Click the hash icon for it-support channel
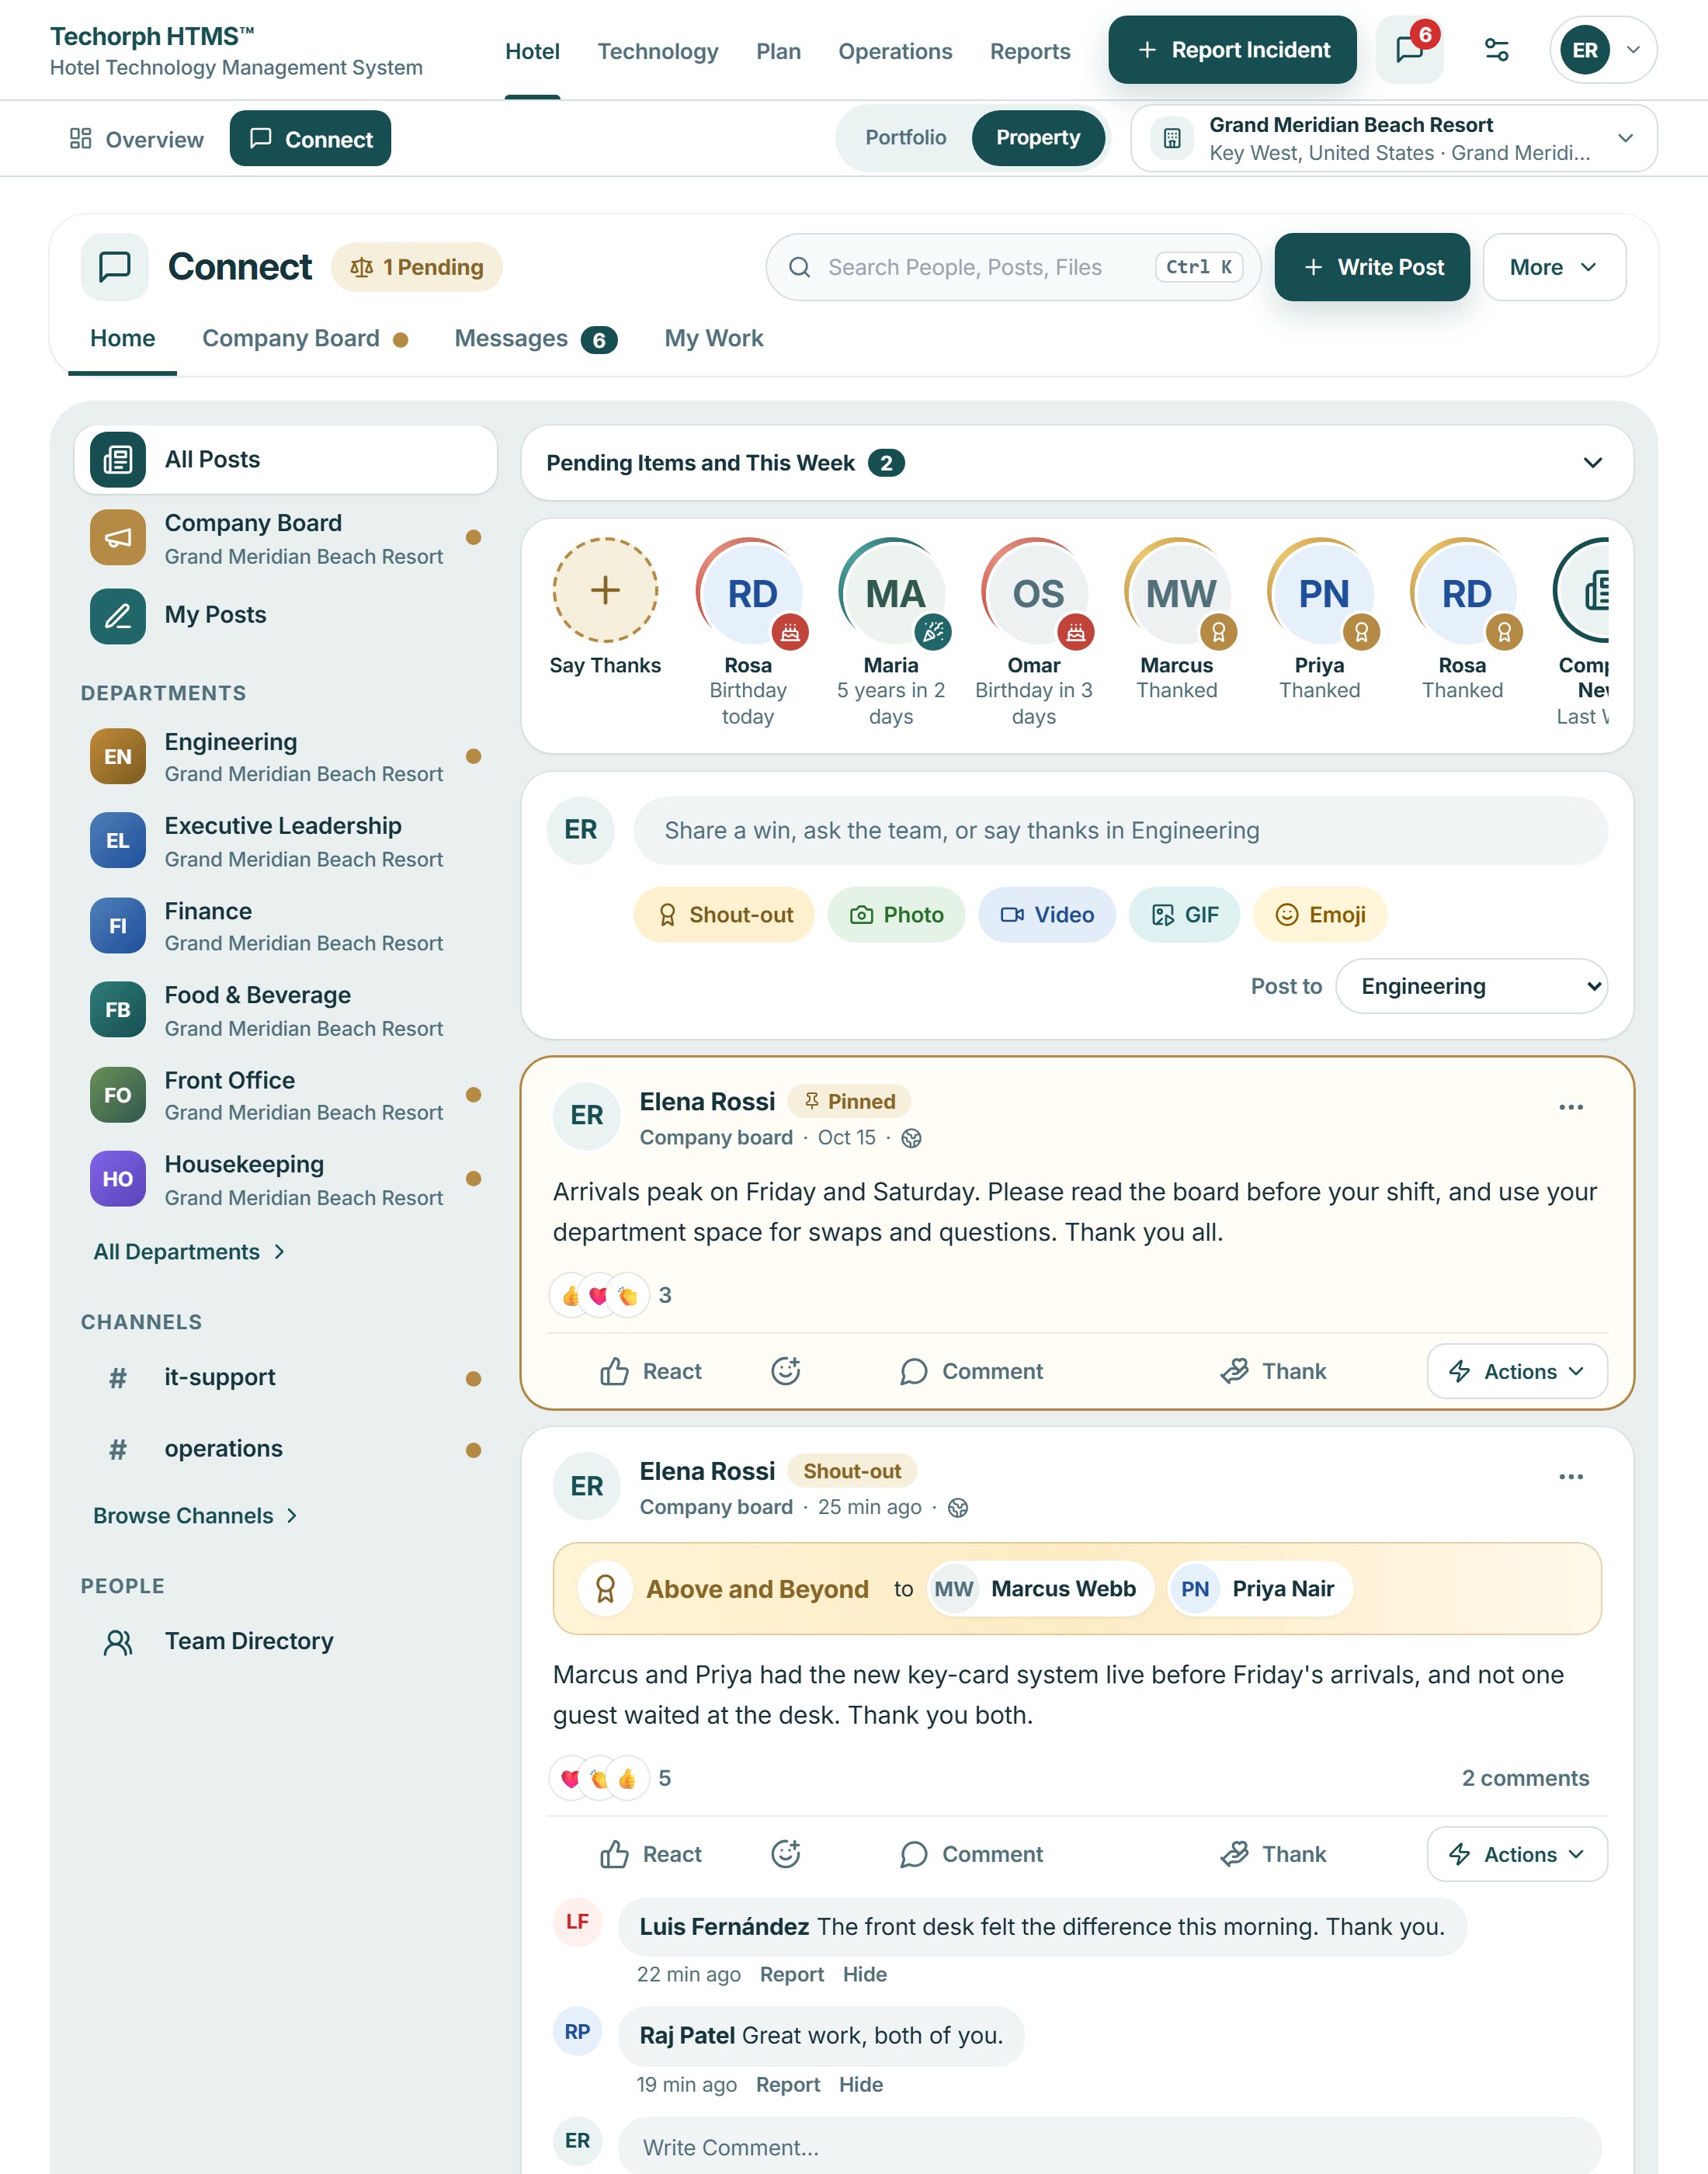Viewport: 1708px width, 2174px height. pos(118,1378)
